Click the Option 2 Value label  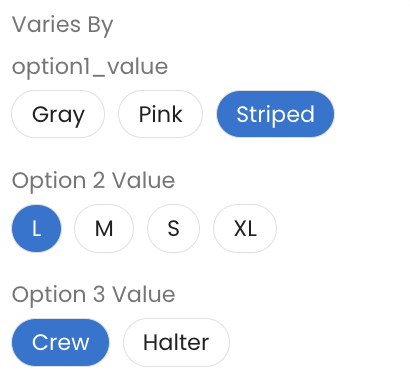coord(93,181)
